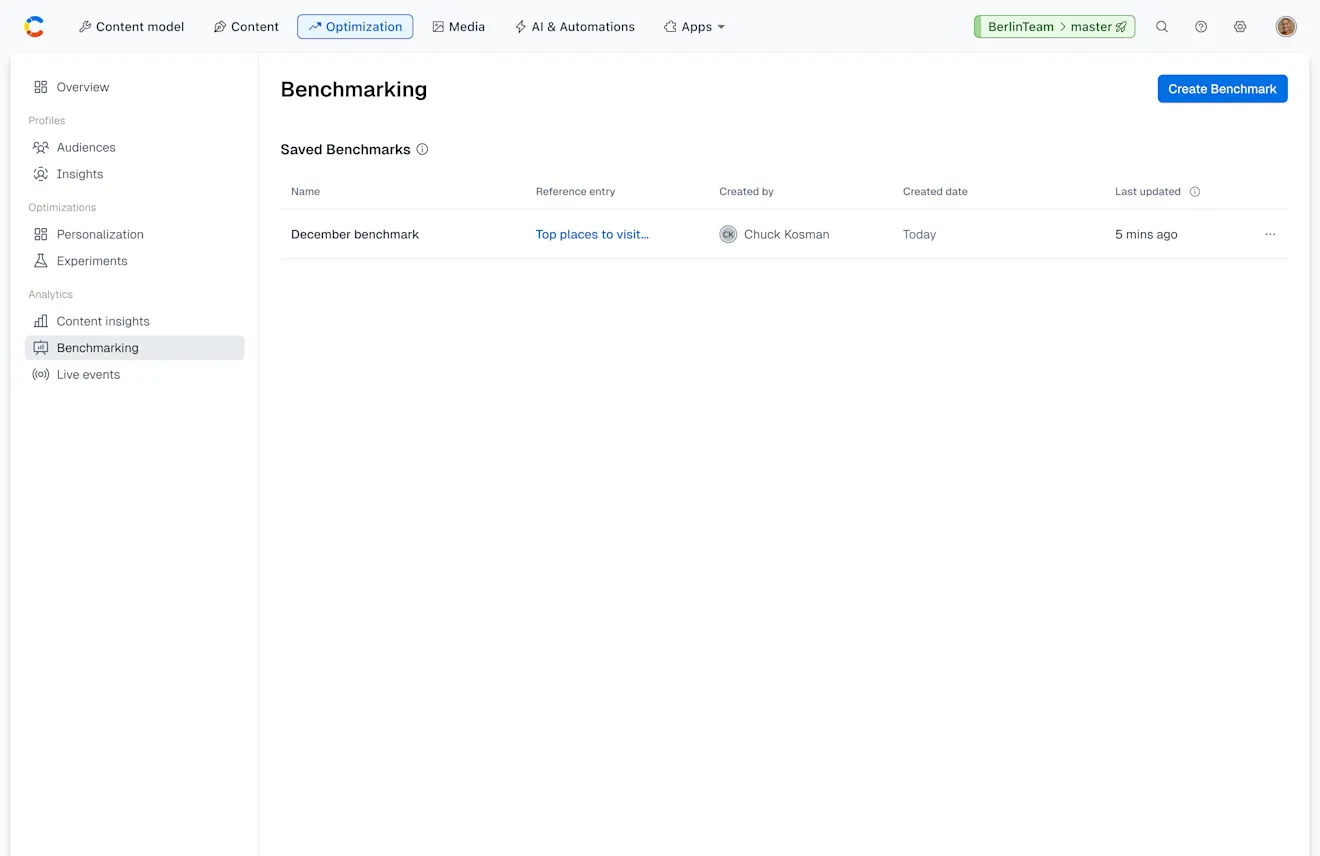Screen dimensions: 1320x856
Task: Select the Live events icon in sidebar
Action: 39,374
